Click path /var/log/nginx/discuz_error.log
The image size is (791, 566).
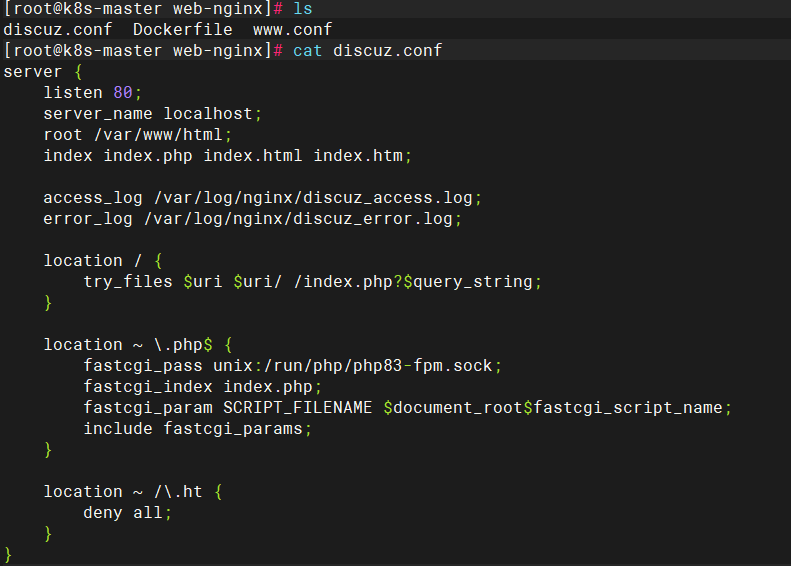(298, 218)
